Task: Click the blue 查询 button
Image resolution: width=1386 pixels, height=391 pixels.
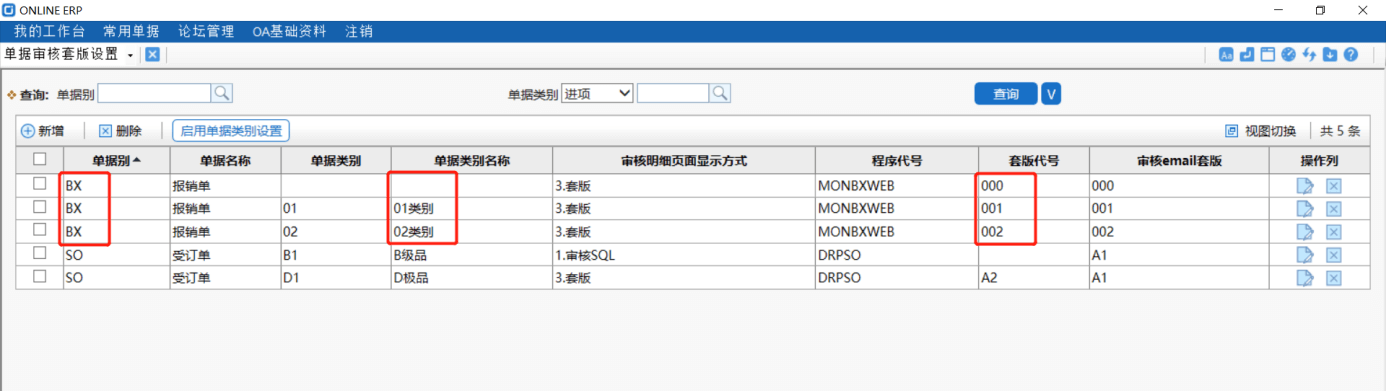Action: (1006, 94)
